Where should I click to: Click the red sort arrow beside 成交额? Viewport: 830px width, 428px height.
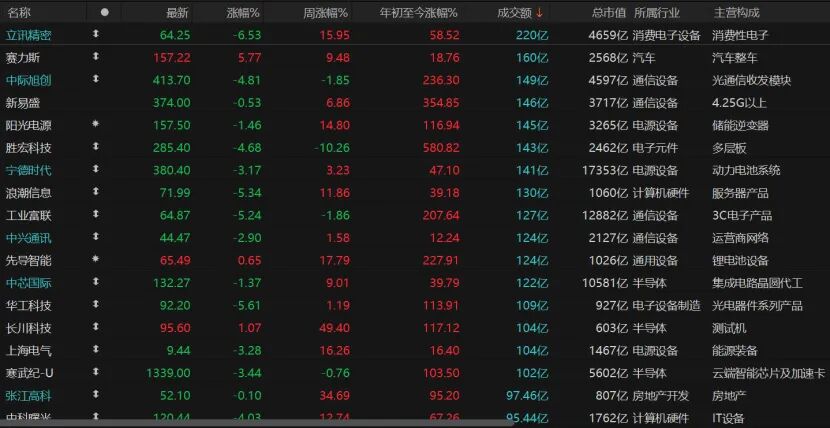(x=539, y=13)
